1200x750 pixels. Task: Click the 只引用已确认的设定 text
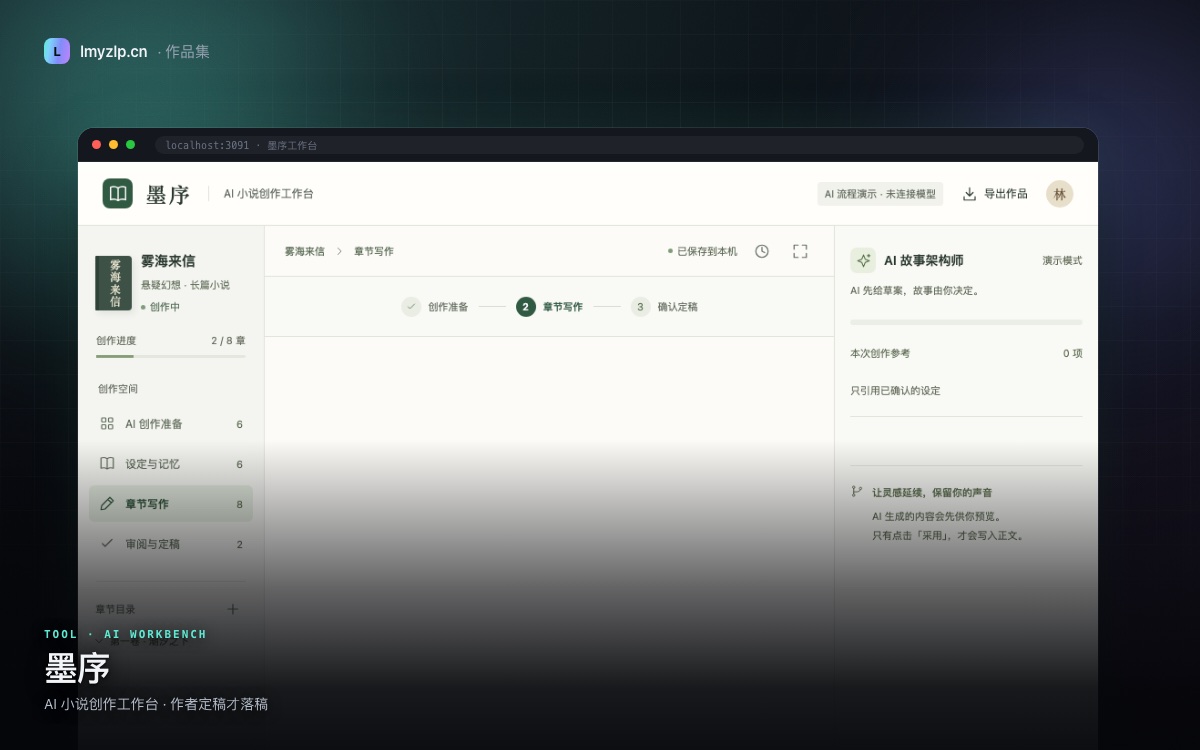pyautogui.click(x=895, y=391)
